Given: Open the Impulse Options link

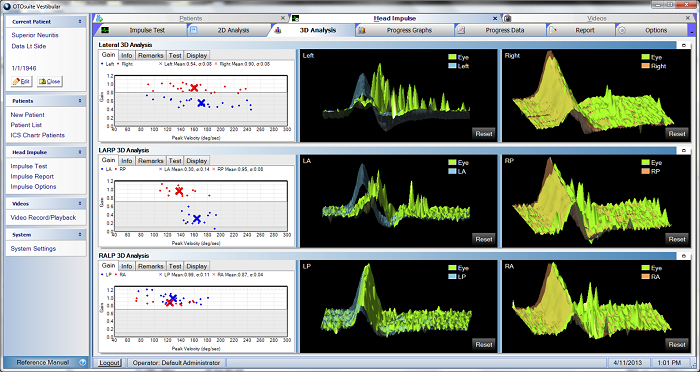Looking at the screenshot, I should point(33,187).
